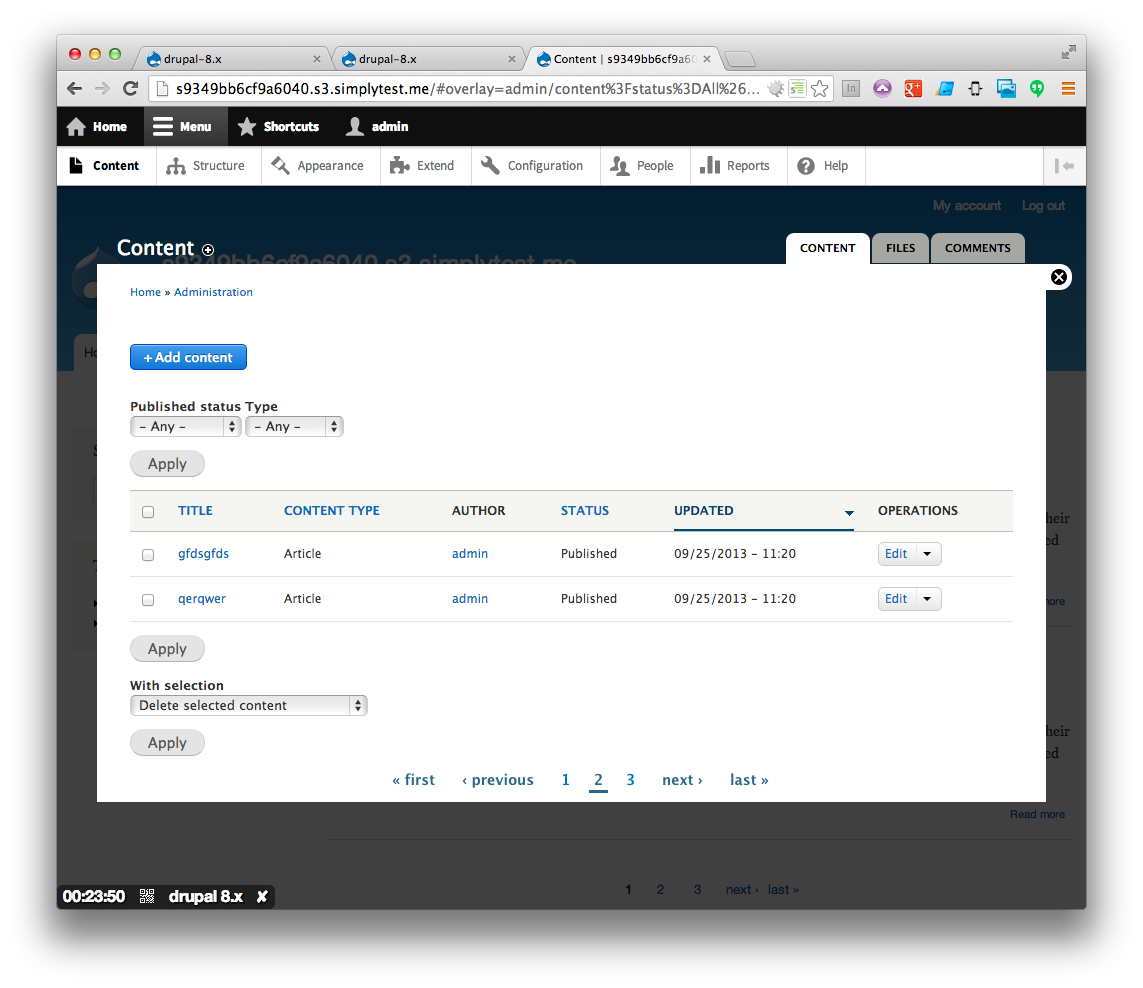Open the gfdsgfds title link
The image size is (1143, 988).
[203, 554]
